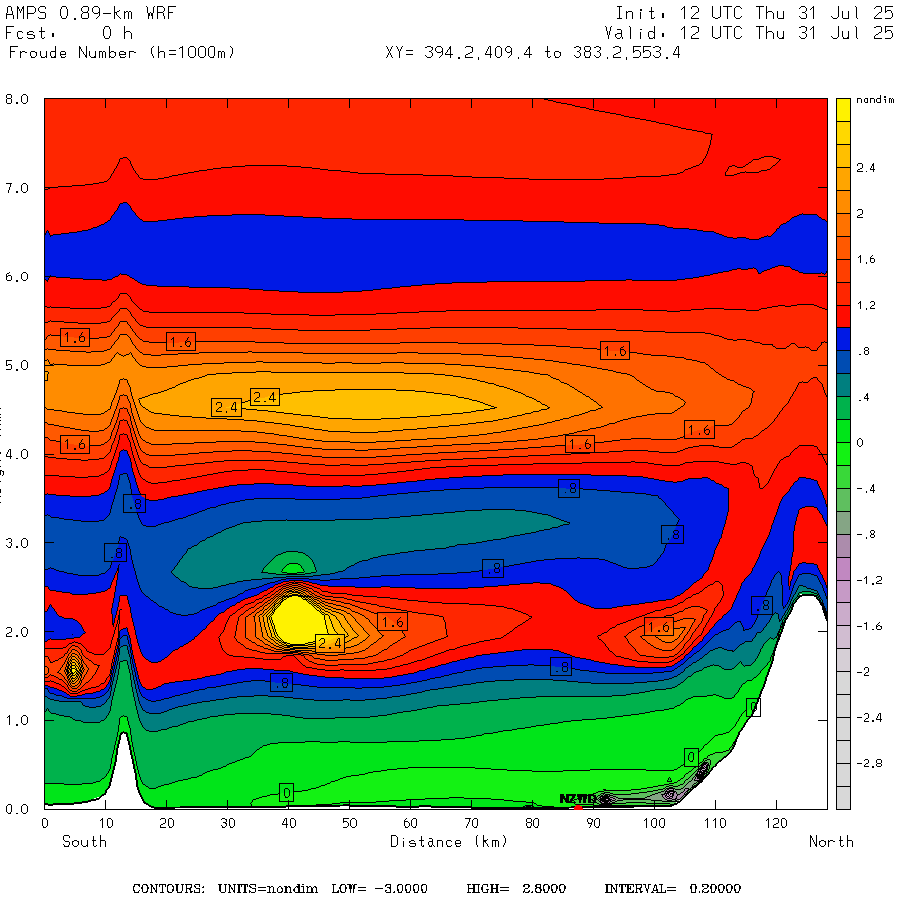Click the distance axis label '30'
The image size is (900, 900).
coord(228,824)
